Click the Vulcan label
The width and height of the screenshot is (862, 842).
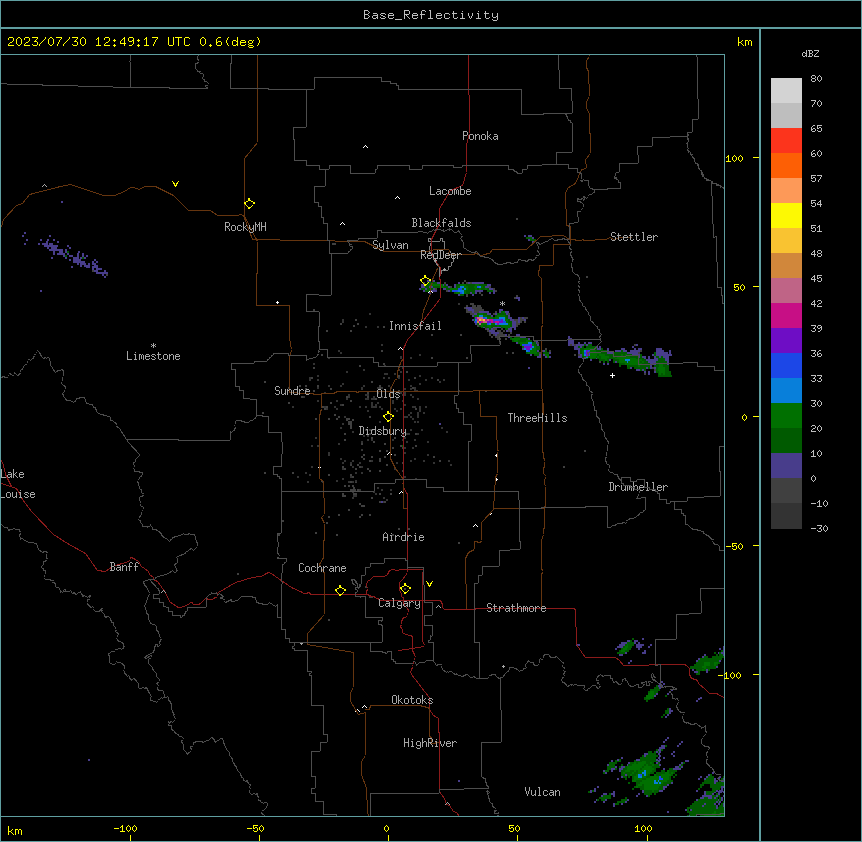pos(543,792)
